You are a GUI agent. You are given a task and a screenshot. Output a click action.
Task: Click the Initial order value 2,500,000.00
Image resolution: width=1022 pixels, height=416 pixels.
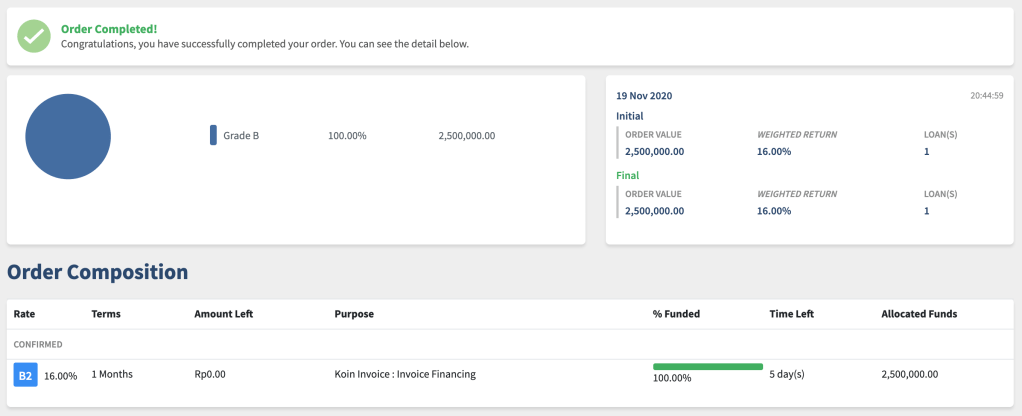coord(654,152)
